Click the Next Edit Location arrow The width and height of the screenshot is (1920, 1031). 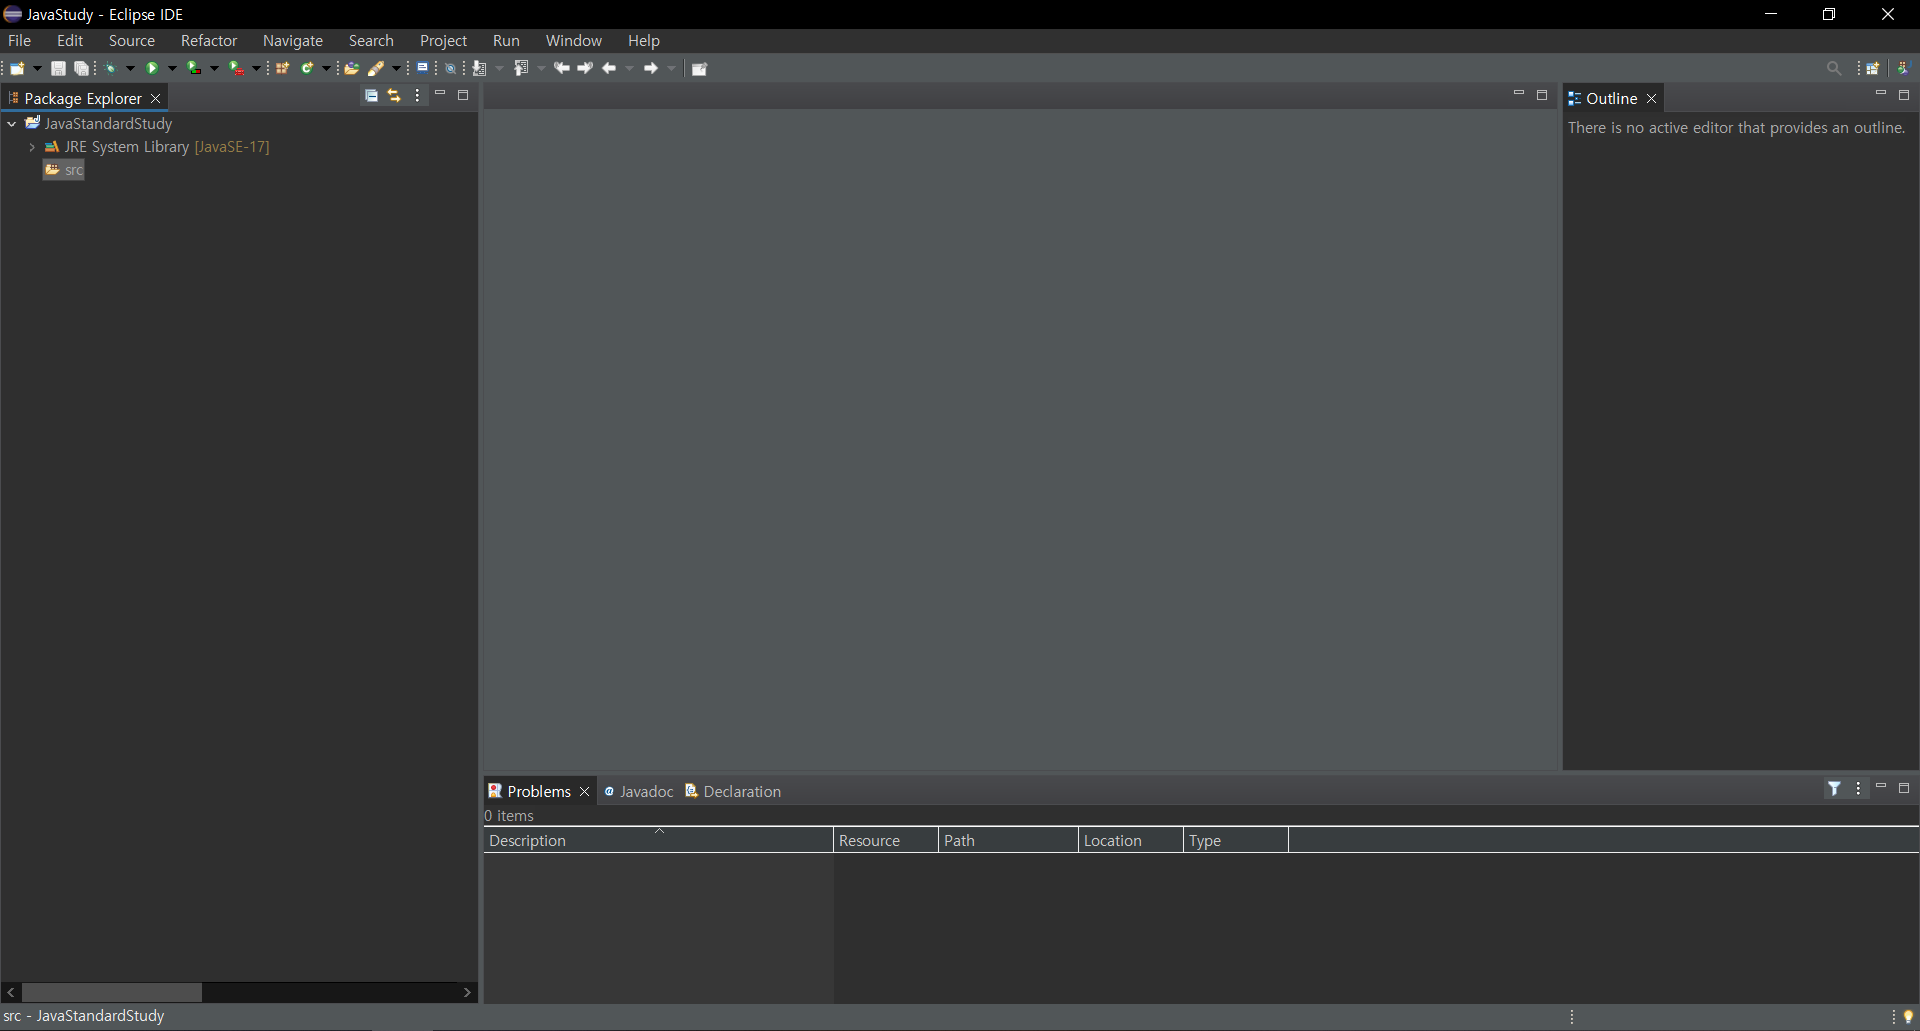point(585,68)
